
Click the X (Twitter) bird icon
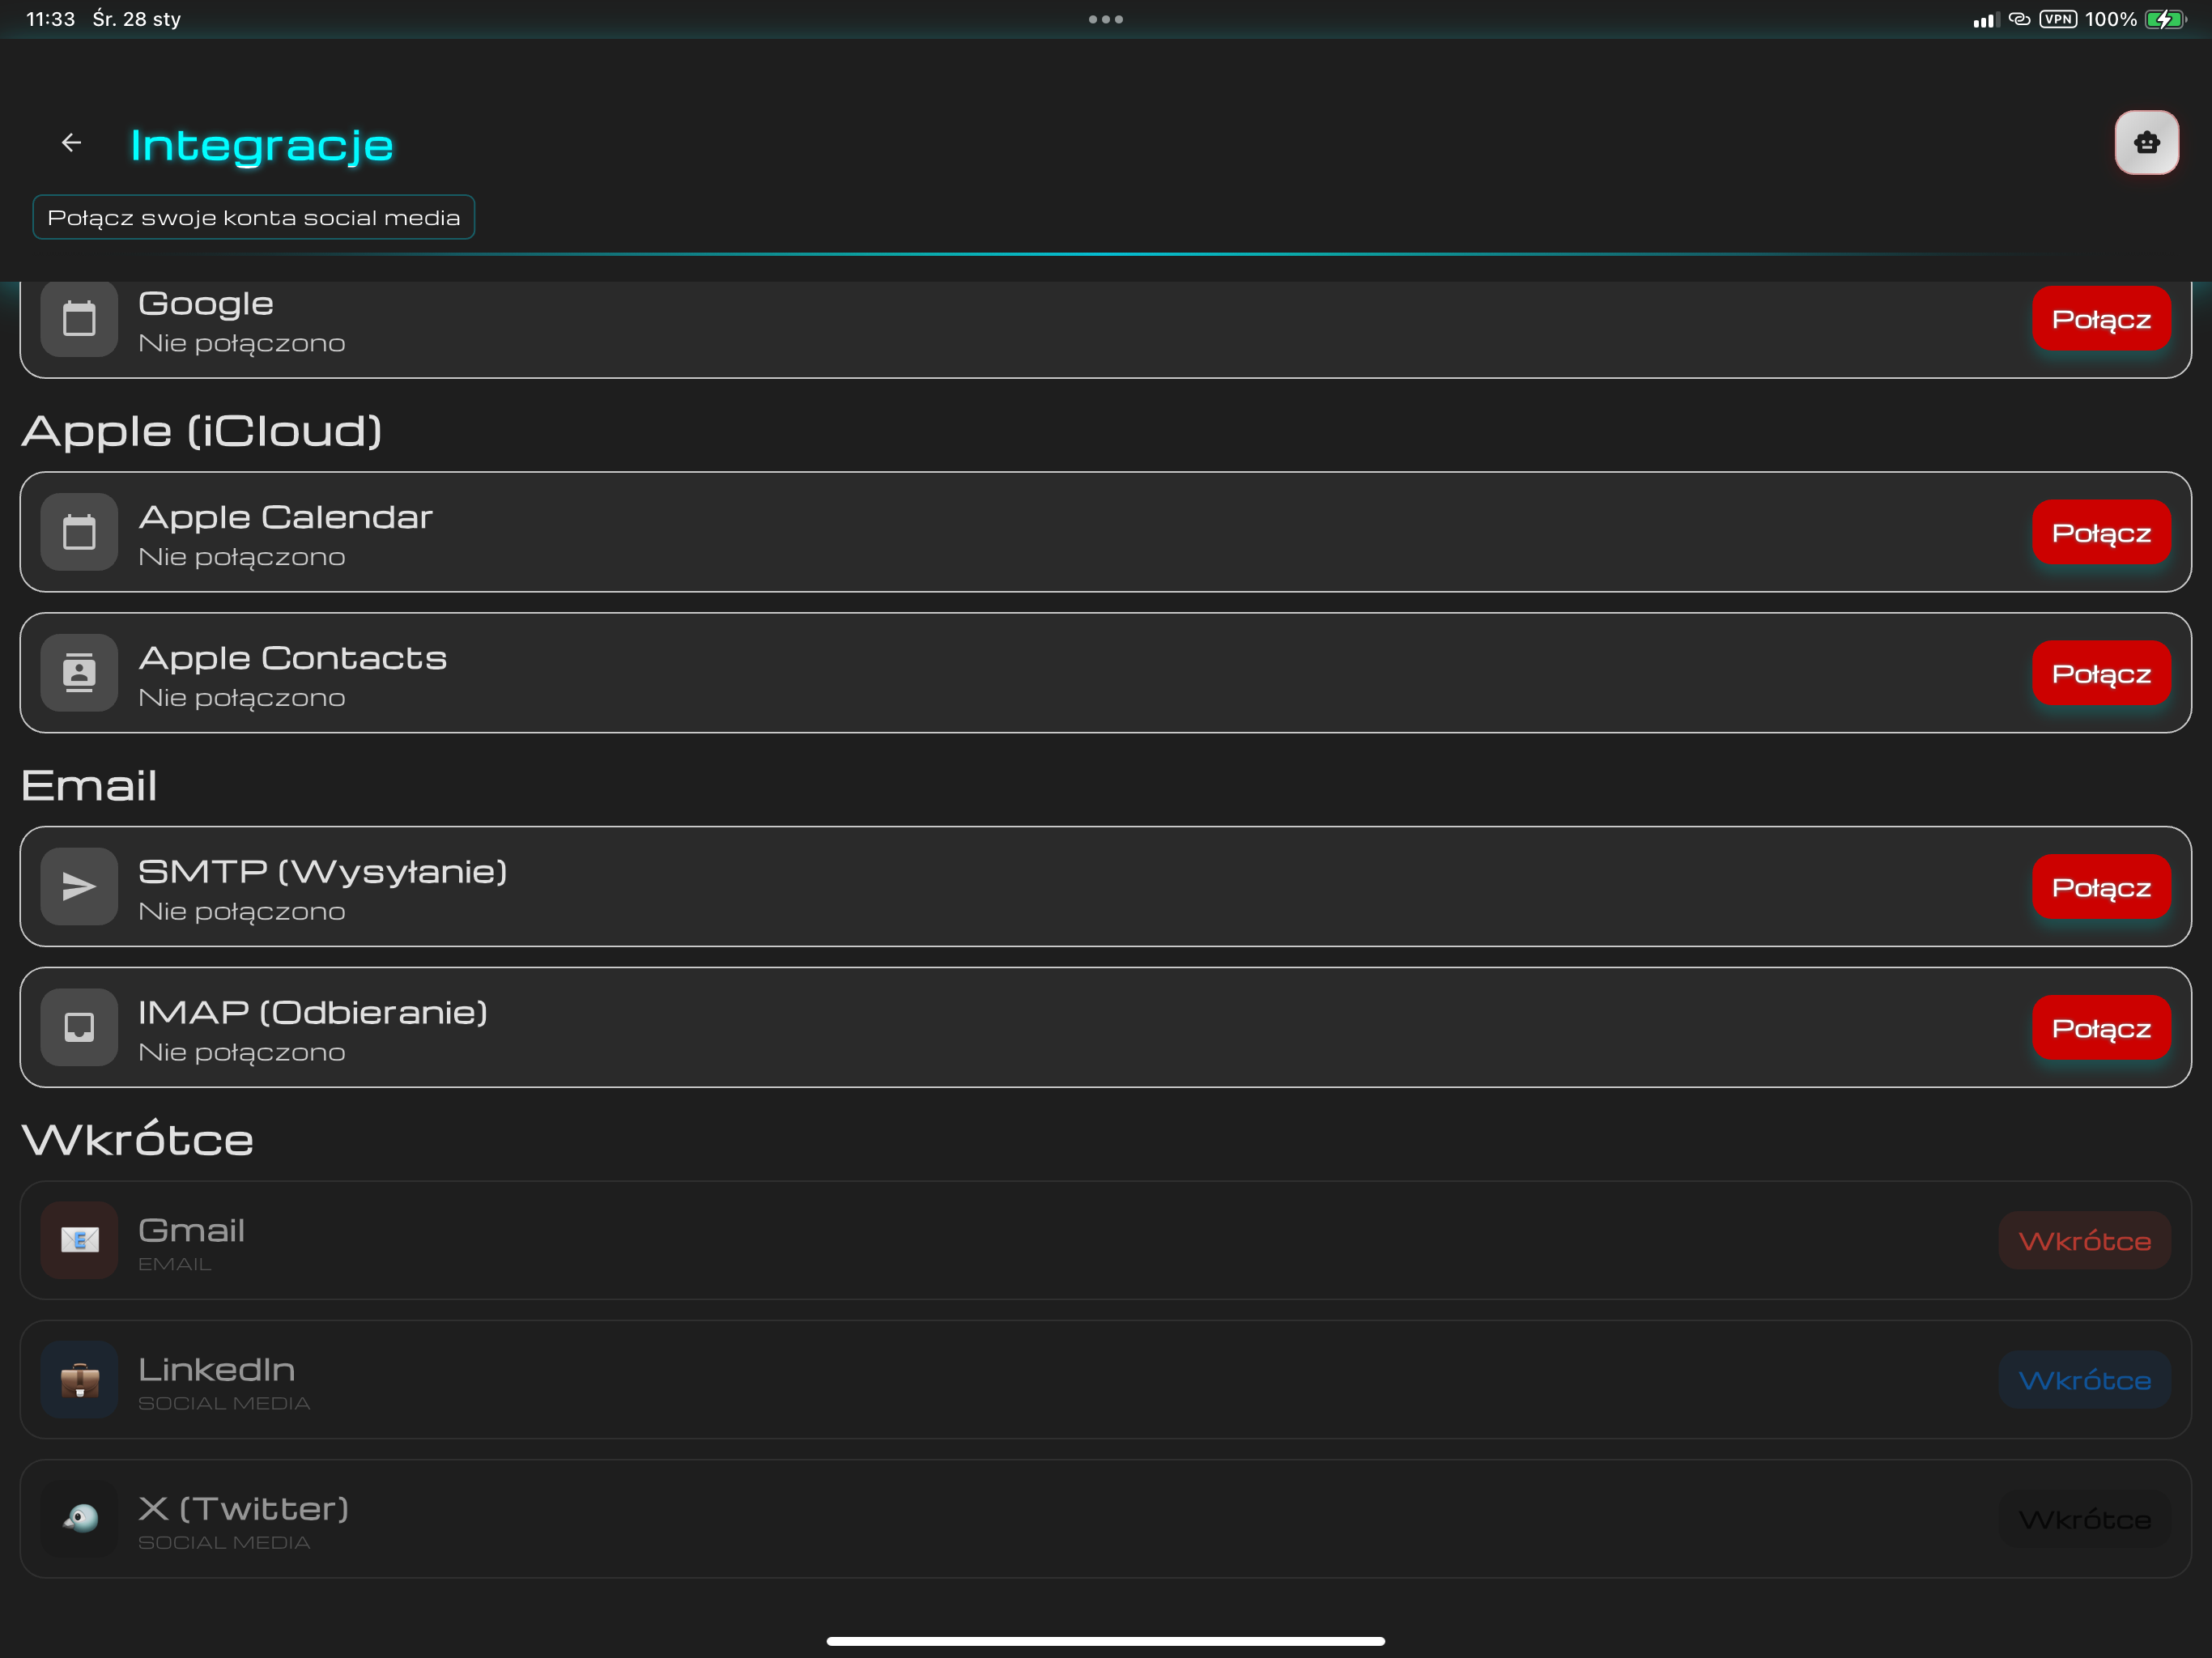coord(79,1519)
